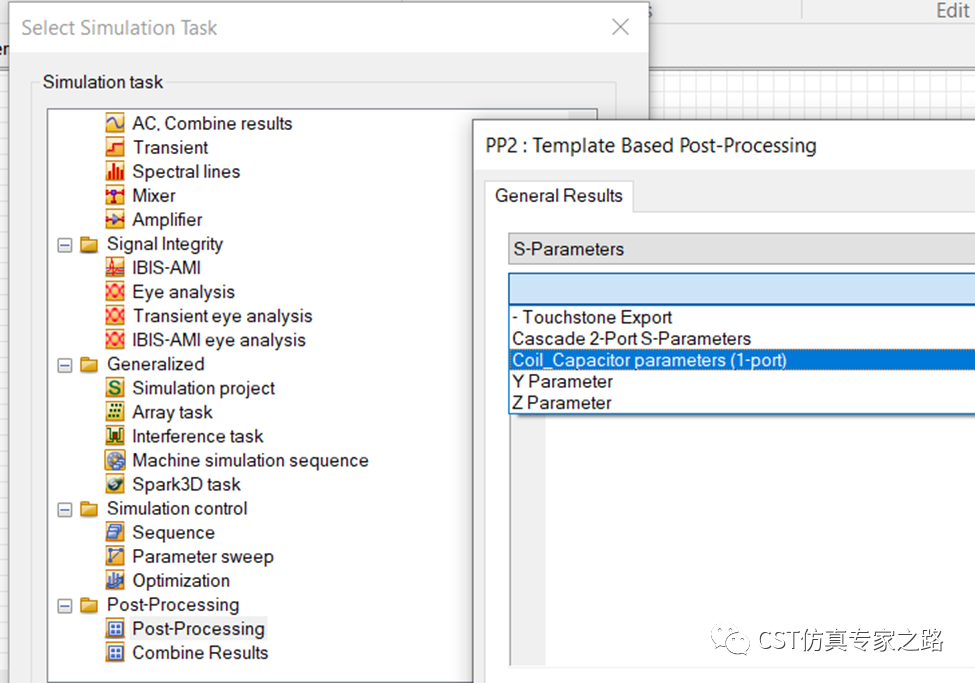Collapse the Signal Integrity folder
This screenshot has width=975, height=683.
65,244
